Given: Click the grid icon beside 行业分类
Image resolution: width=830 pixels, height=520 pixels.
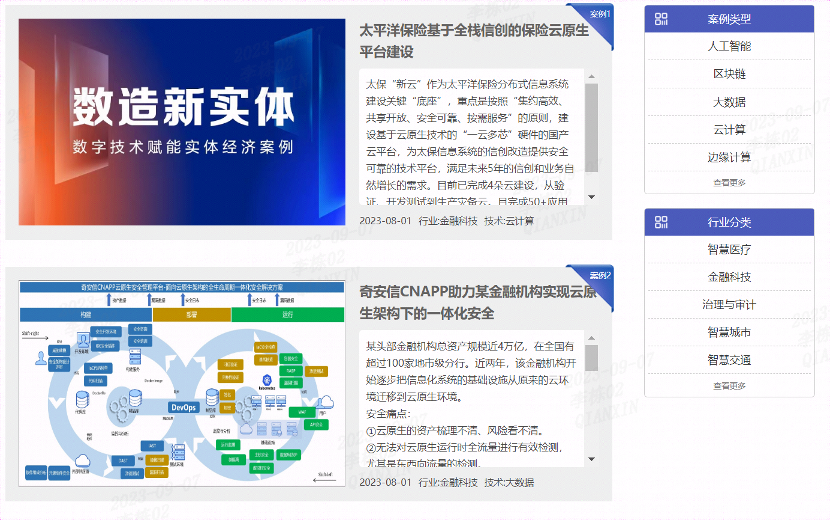Looking at the screenshot, I should click(661, 222).
